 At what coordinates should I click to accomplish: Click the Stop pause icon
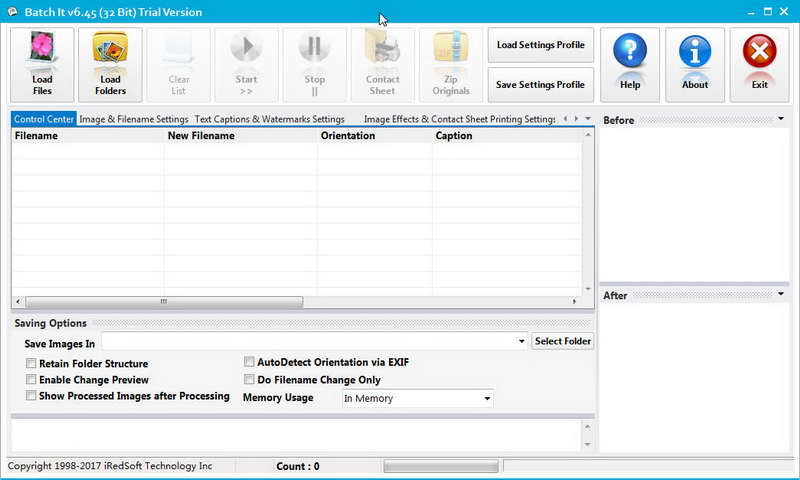(x=314, y=49)
